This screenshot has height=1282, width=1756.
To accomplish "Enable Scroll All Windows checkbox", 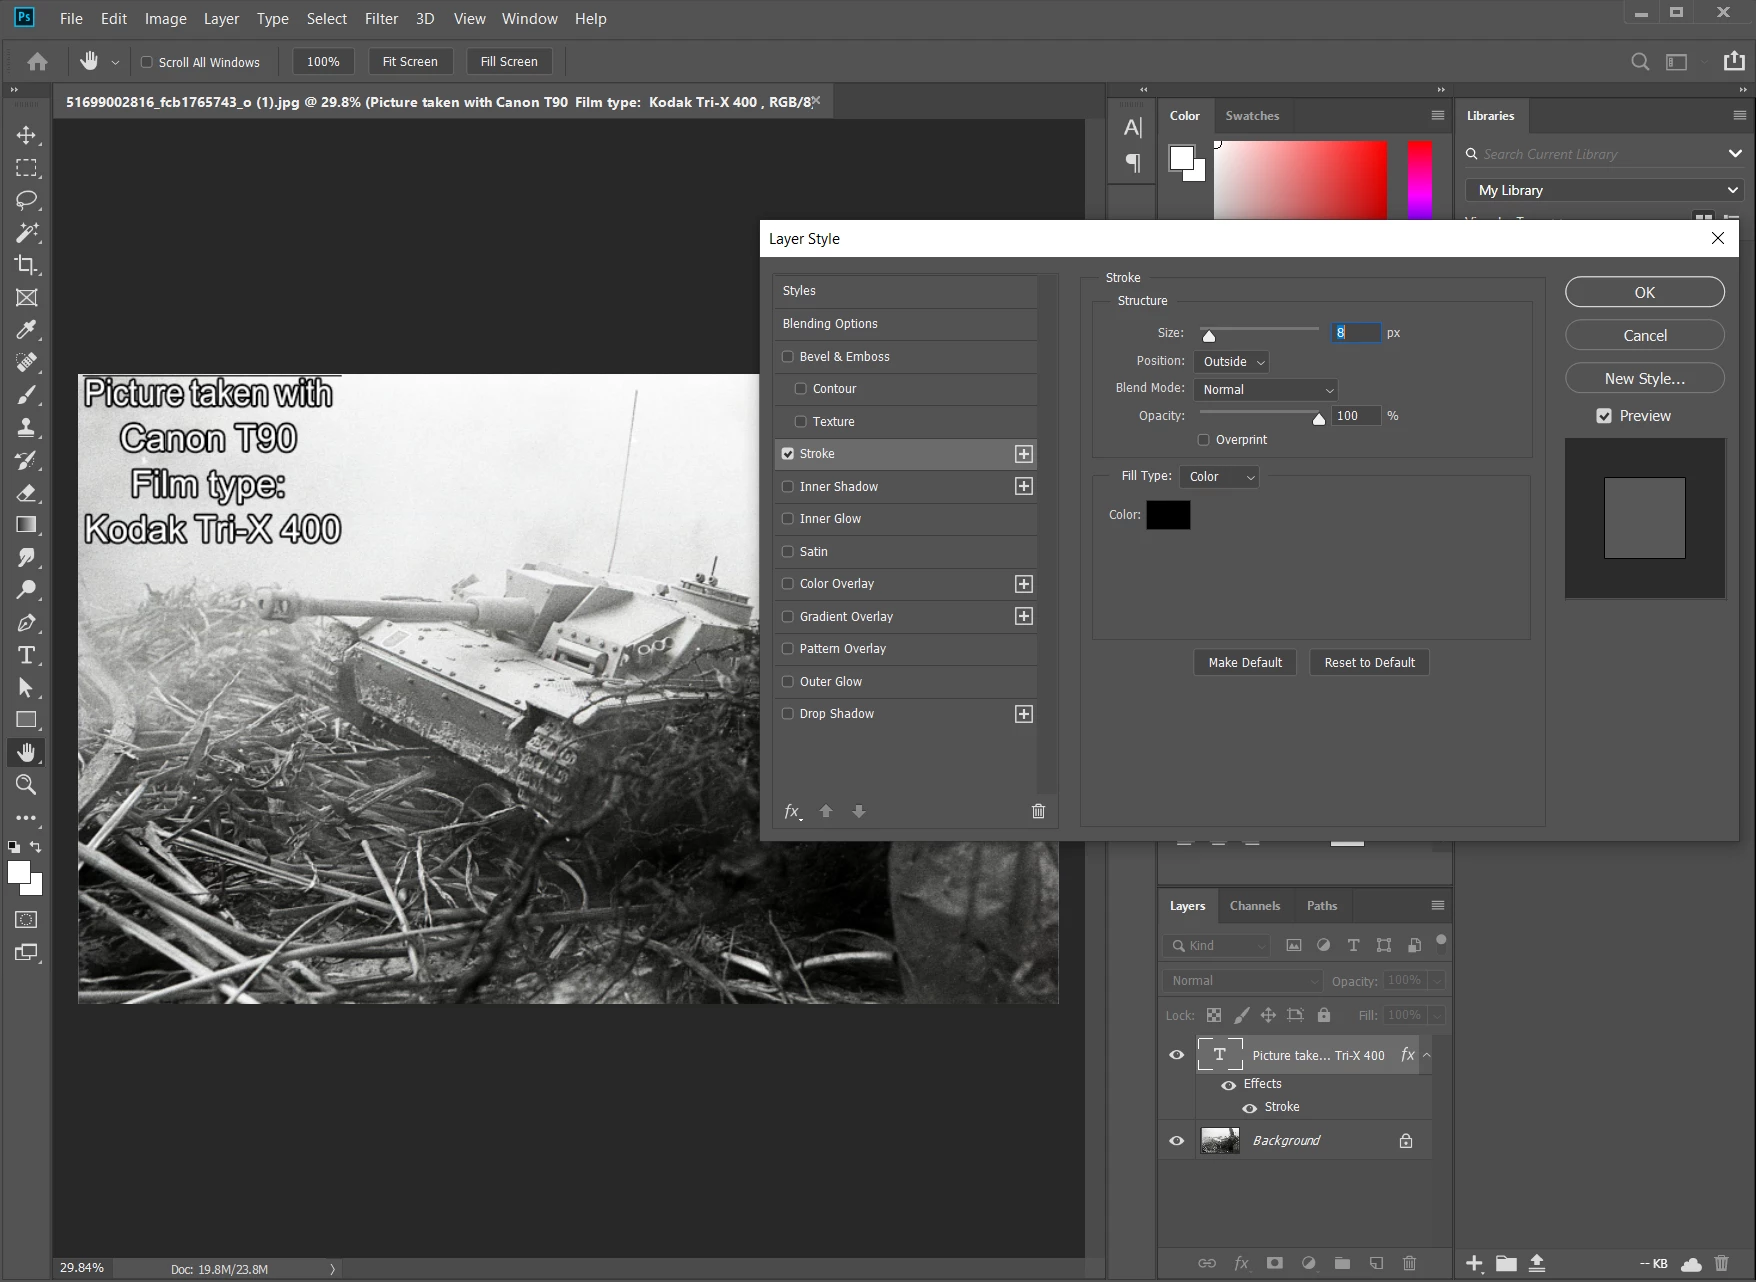I will pyautogui.click(x=147, y=62).
